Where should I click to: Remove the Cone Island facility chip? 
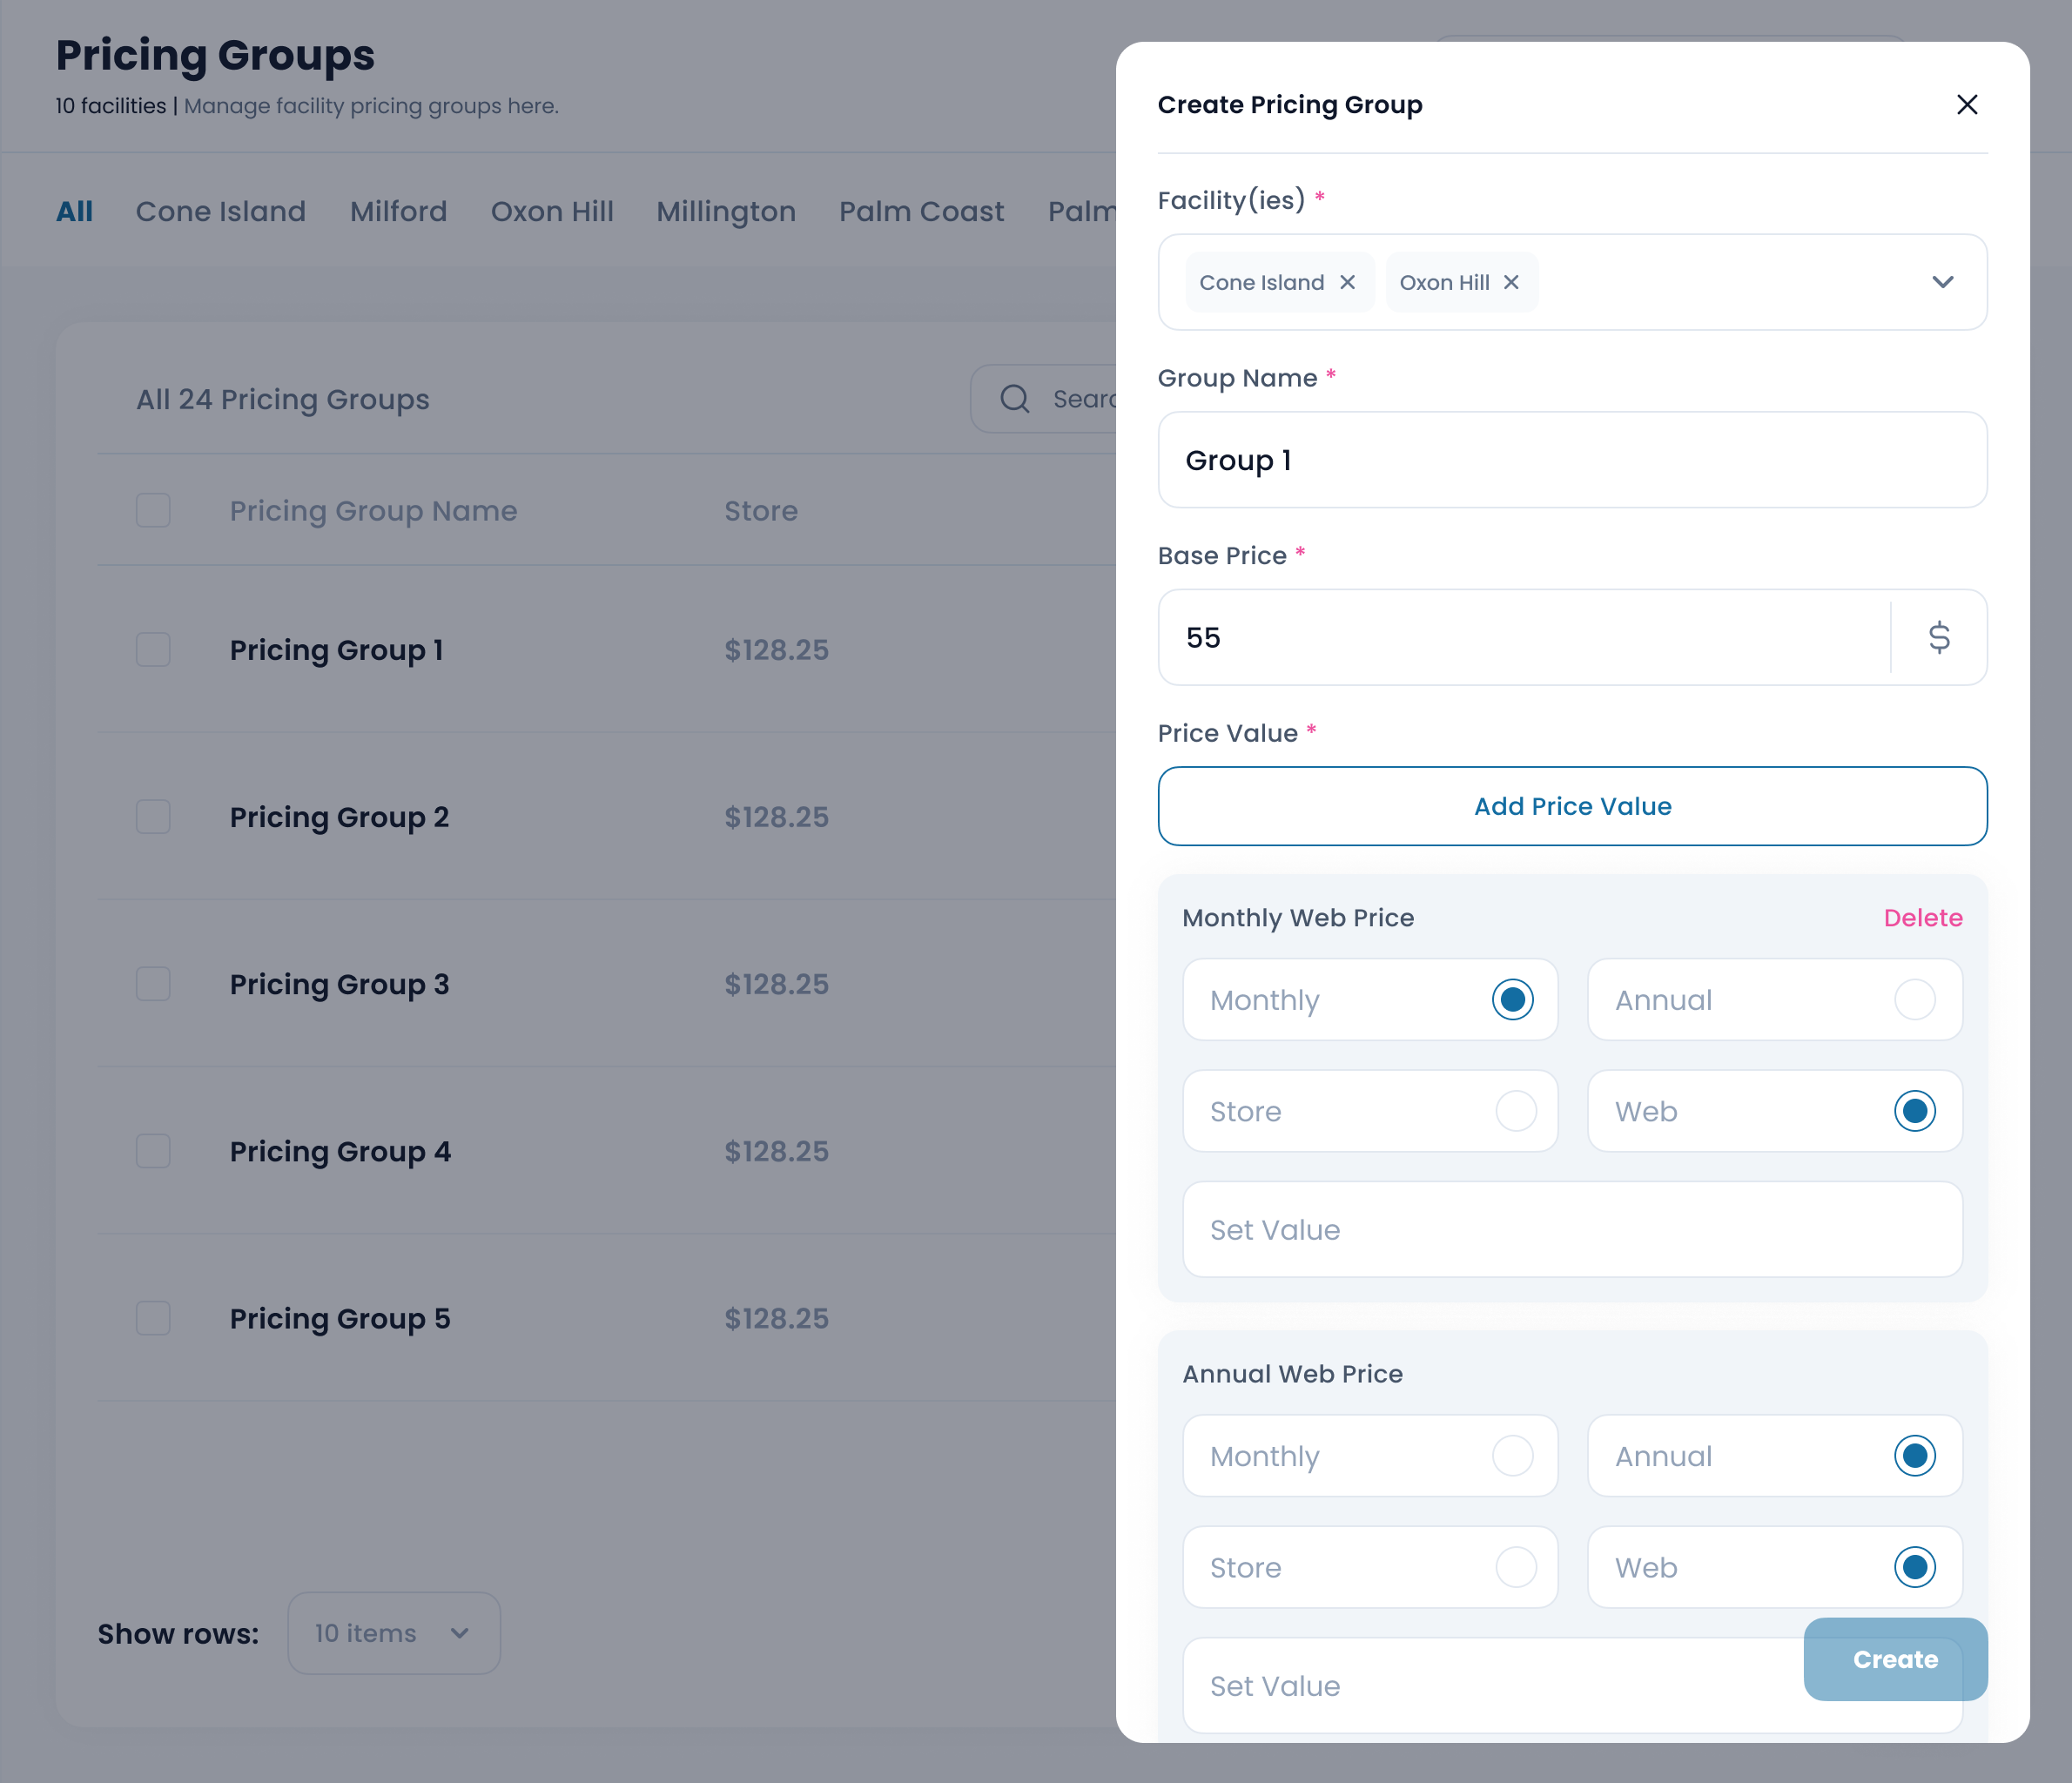pos(1347,282)
